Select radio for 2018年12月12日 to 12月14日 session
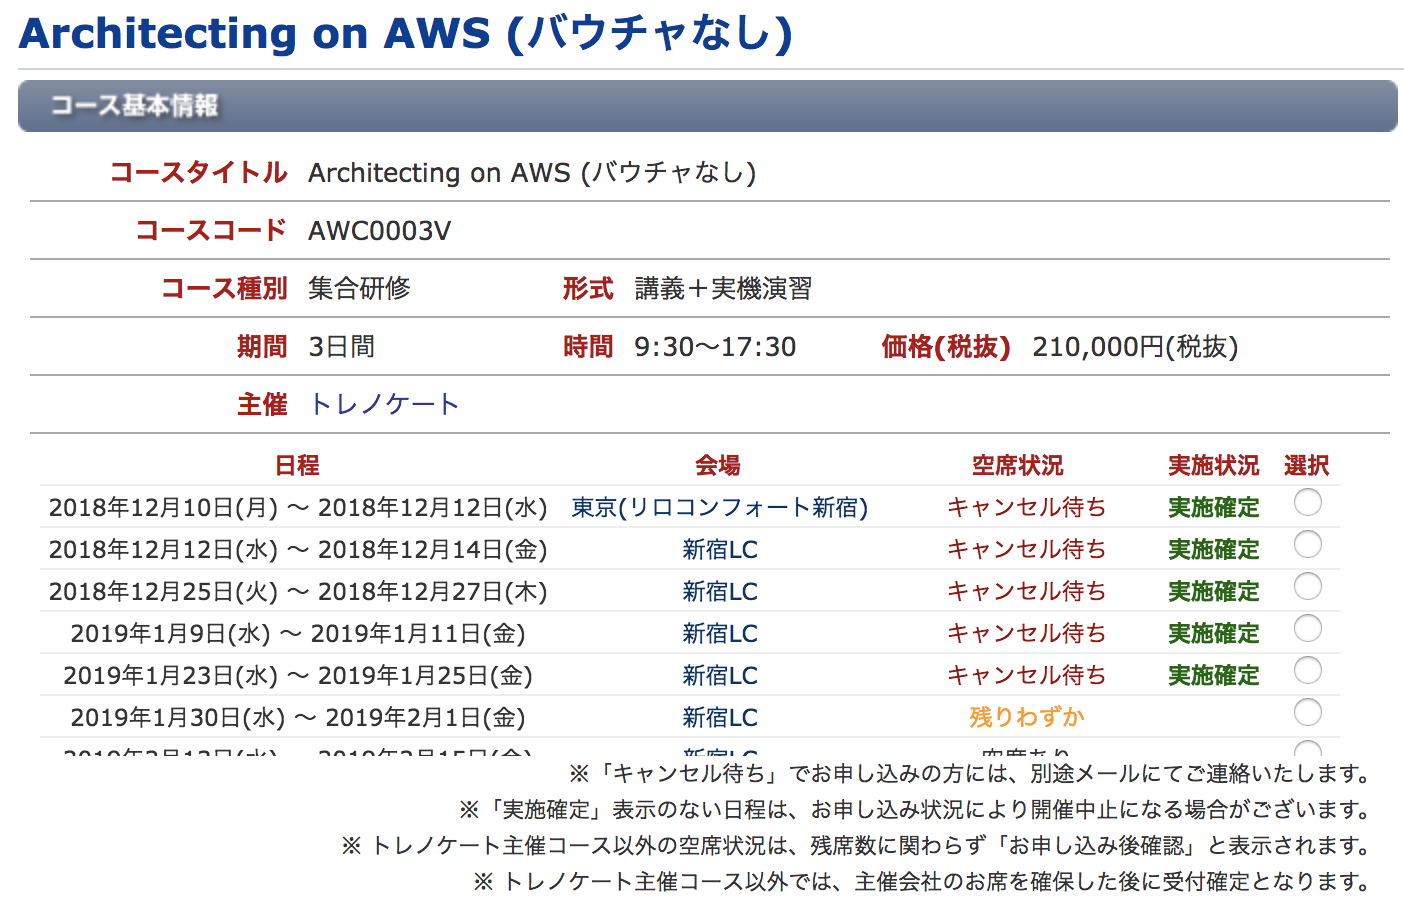This screenshot has width=1404, height=920. tap(1307, 544)
